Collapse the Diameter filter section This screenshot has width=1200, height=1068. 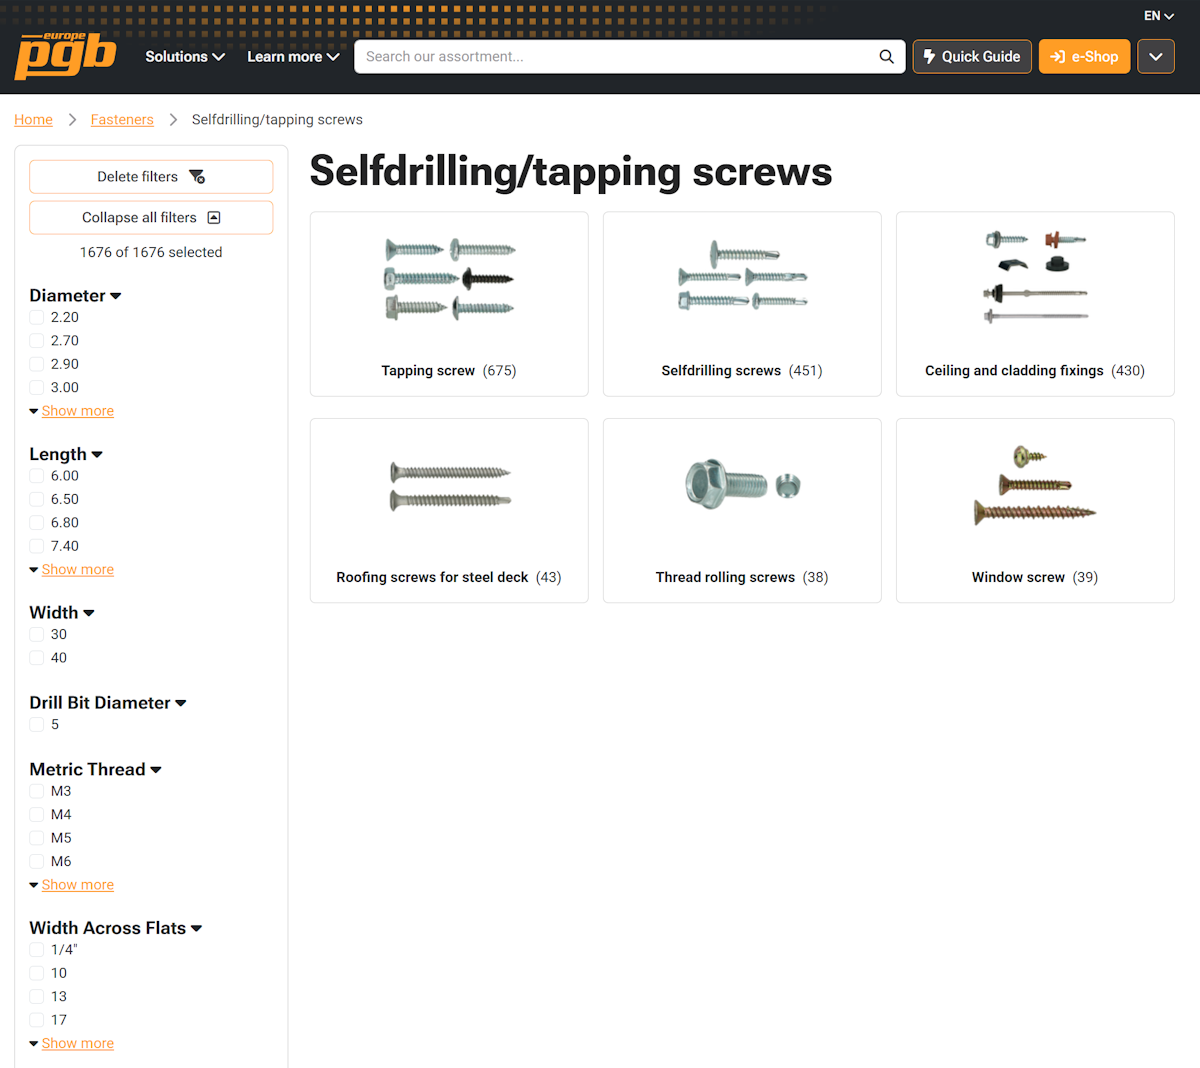click(75, 296)
